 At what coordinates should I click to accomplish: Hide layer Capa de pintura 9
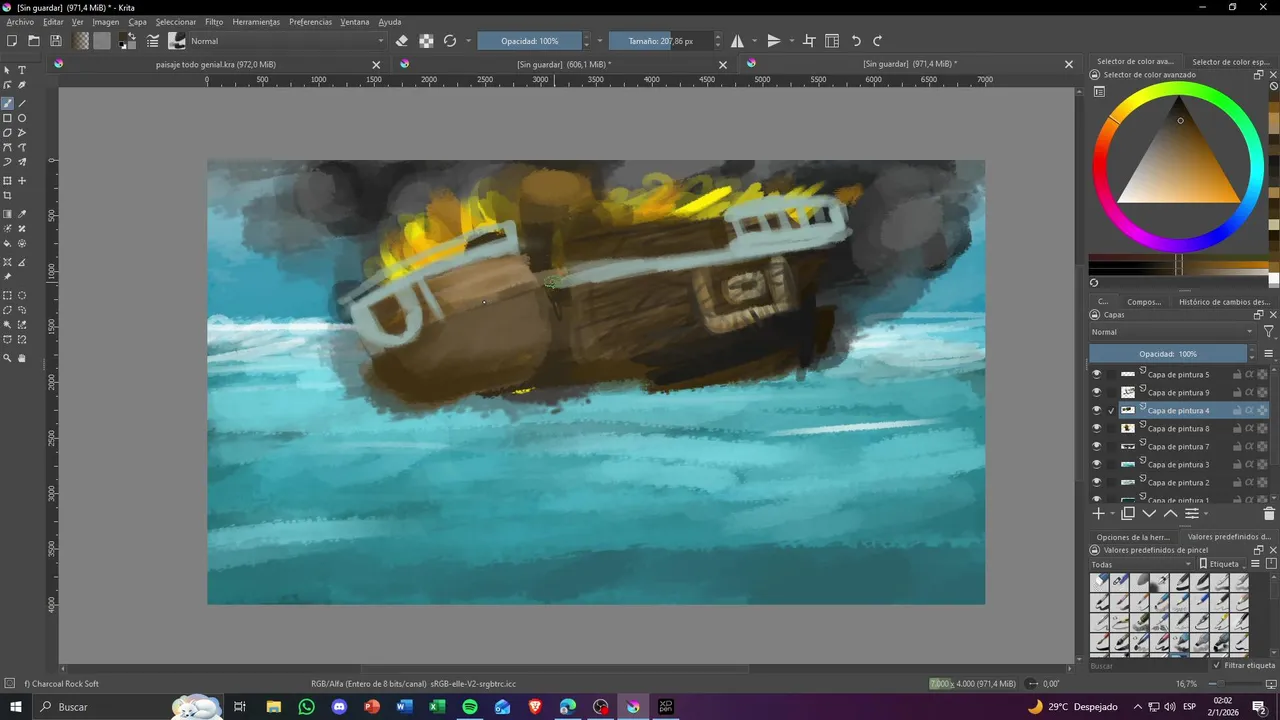point(1096,393)
